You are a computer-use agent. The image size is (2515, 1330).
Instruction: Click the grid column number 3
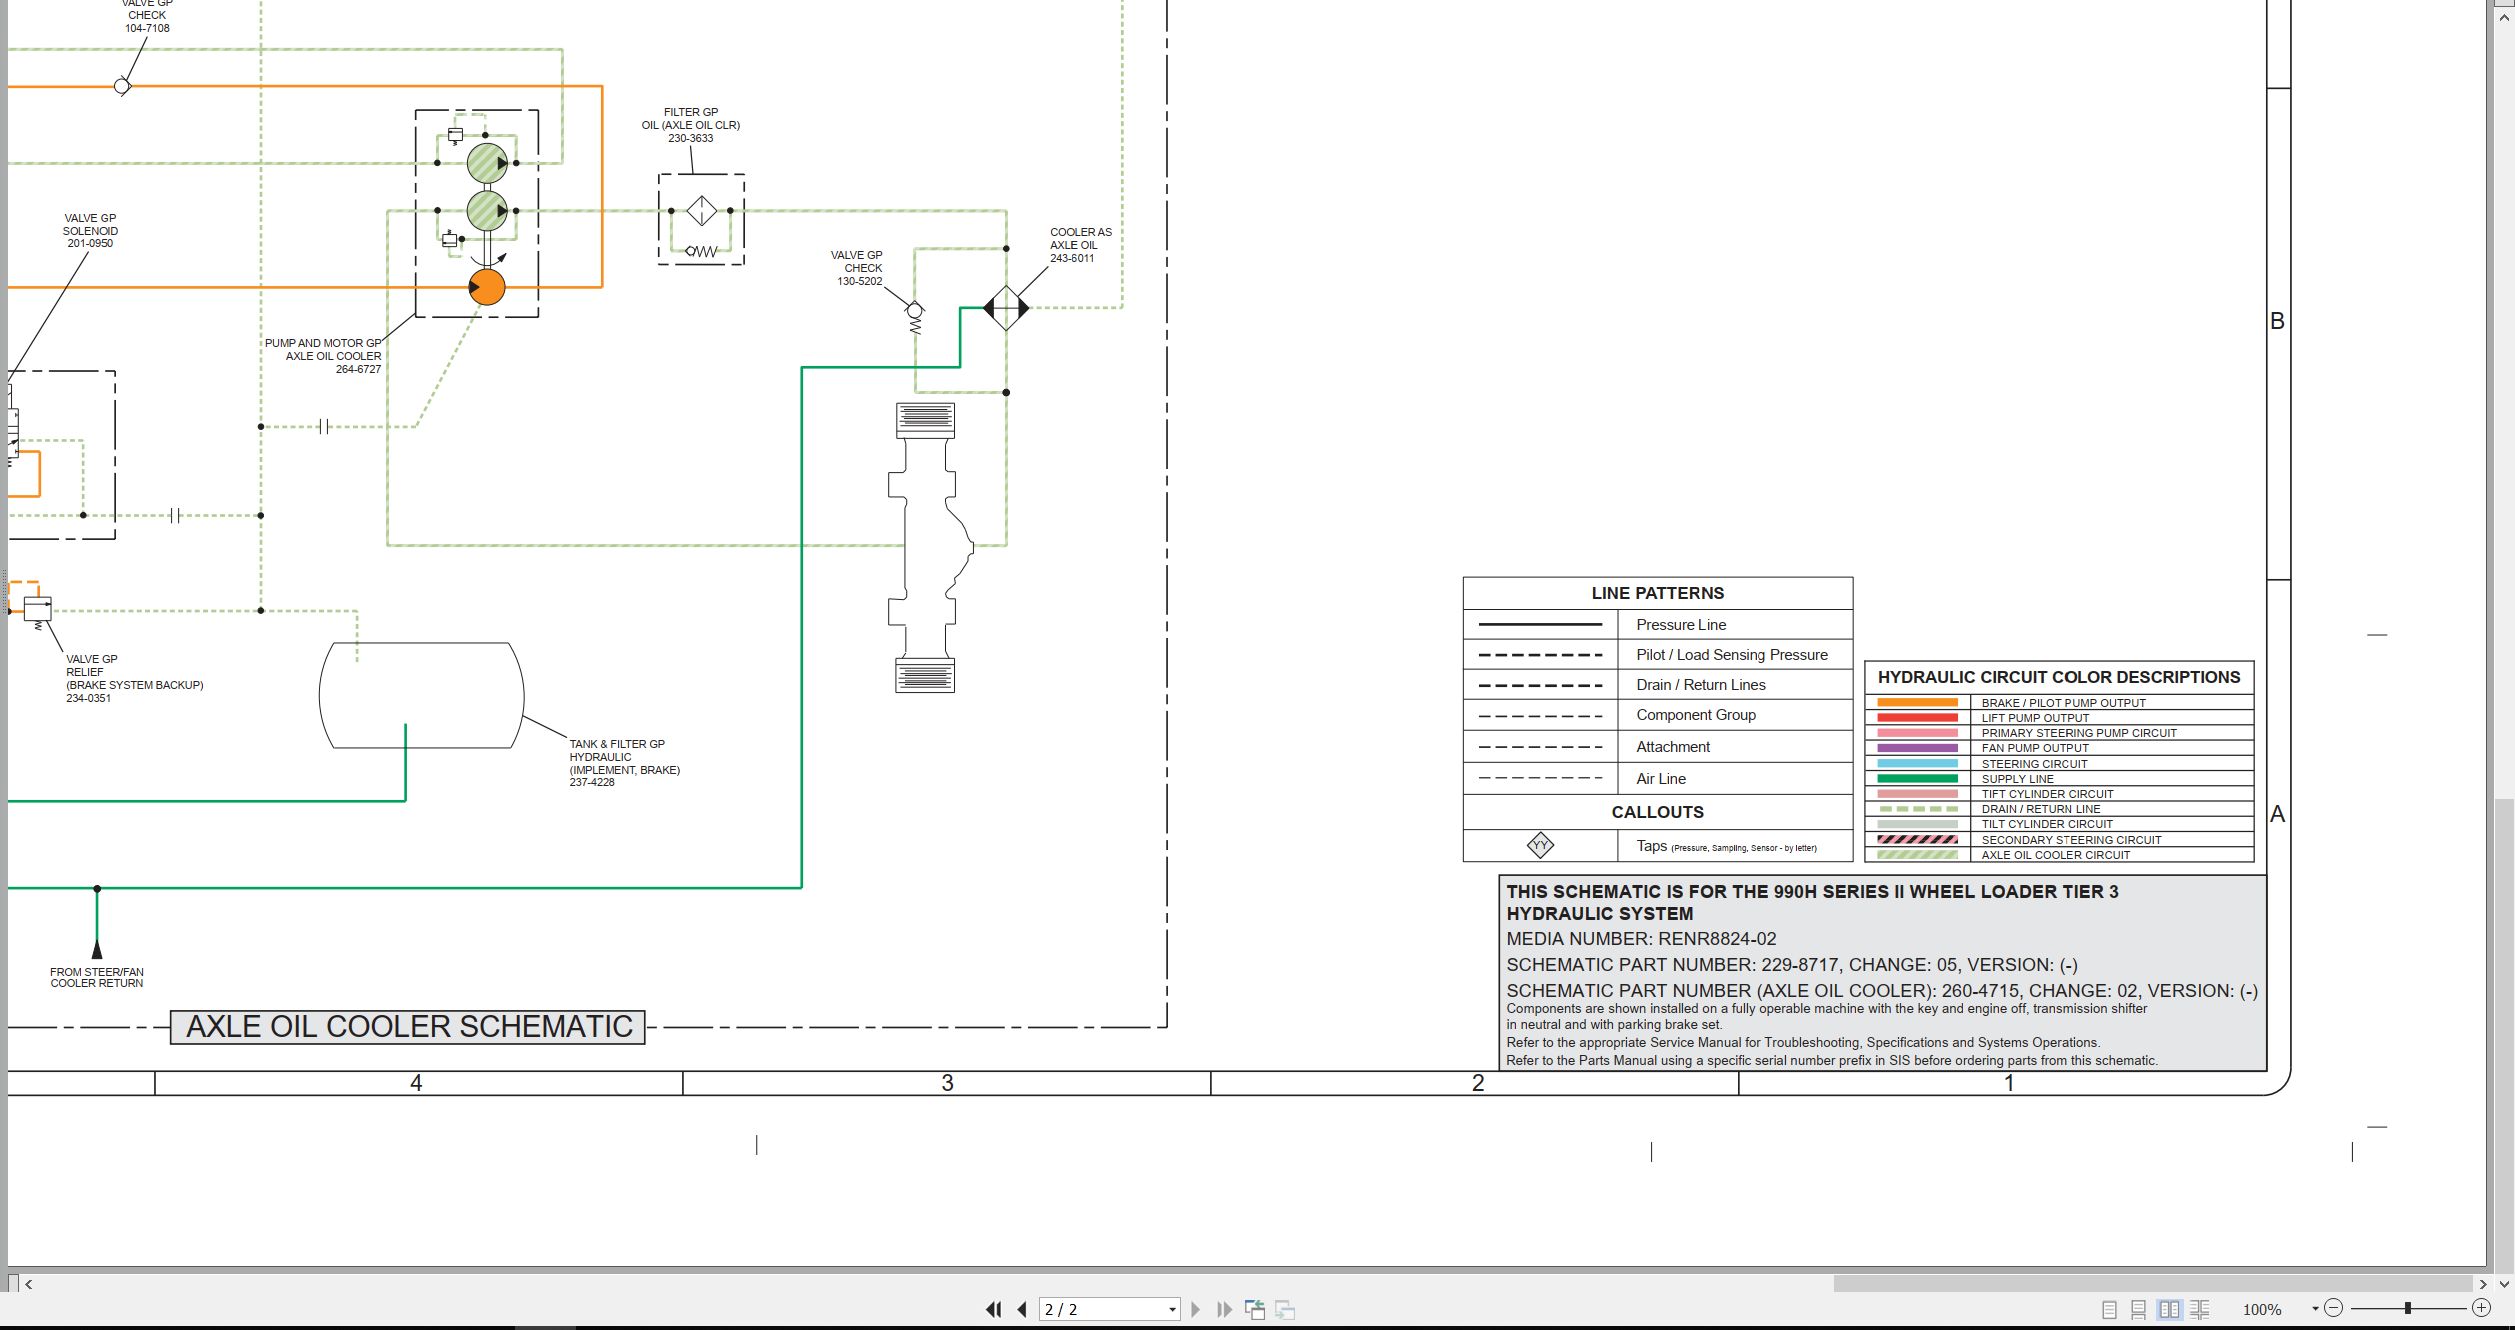[x=947, y=1083]
